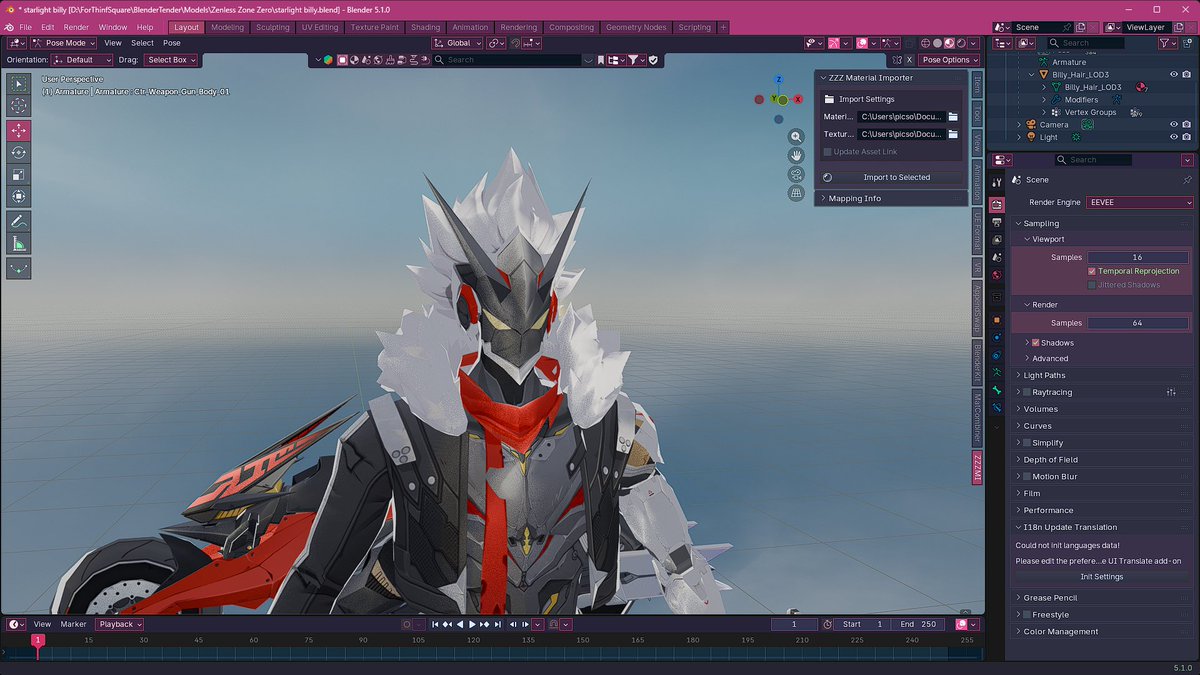Toggle the Shadows checkbox

(1036, 343)
